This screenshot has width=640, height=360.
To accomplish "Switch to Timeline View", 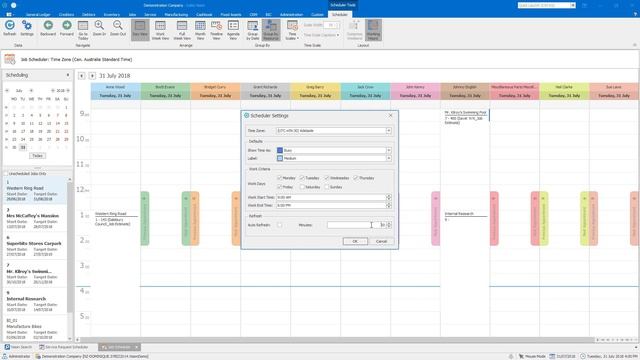I will (216, 30).
